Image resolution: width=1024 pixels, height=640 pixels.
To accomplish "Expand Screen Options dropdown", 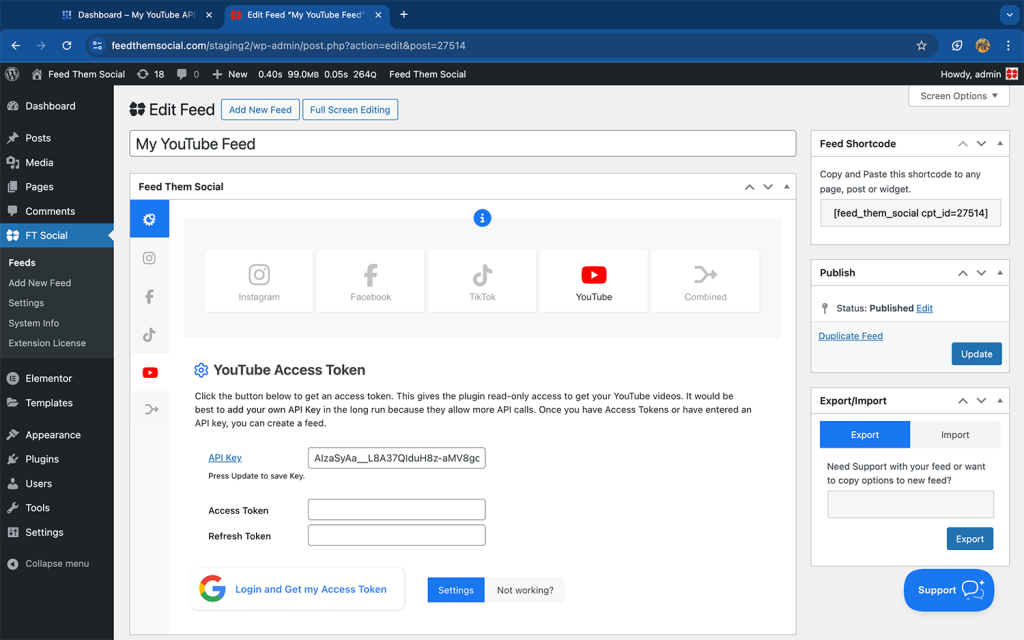I will pyautogui.click(x=959, y=96).
